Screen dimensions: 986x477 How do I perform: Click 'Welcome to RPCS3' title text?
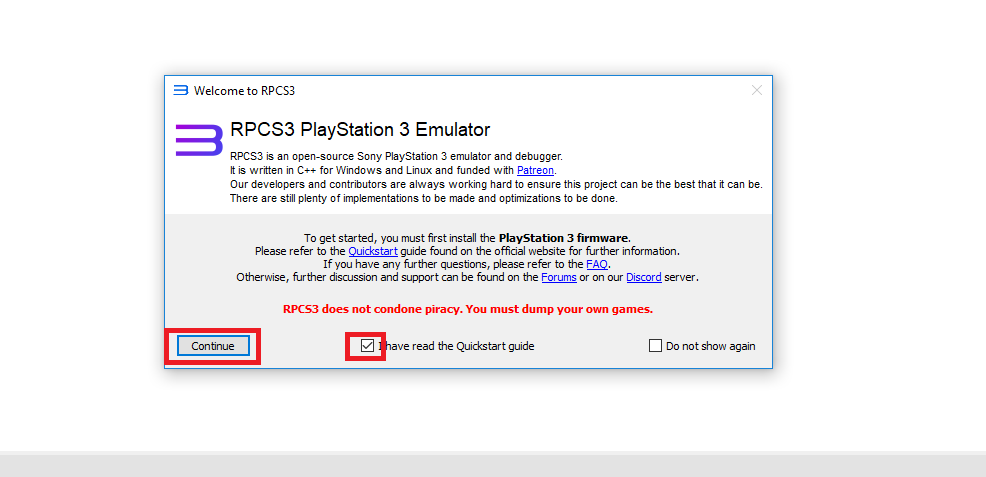(x=245, y=91)
